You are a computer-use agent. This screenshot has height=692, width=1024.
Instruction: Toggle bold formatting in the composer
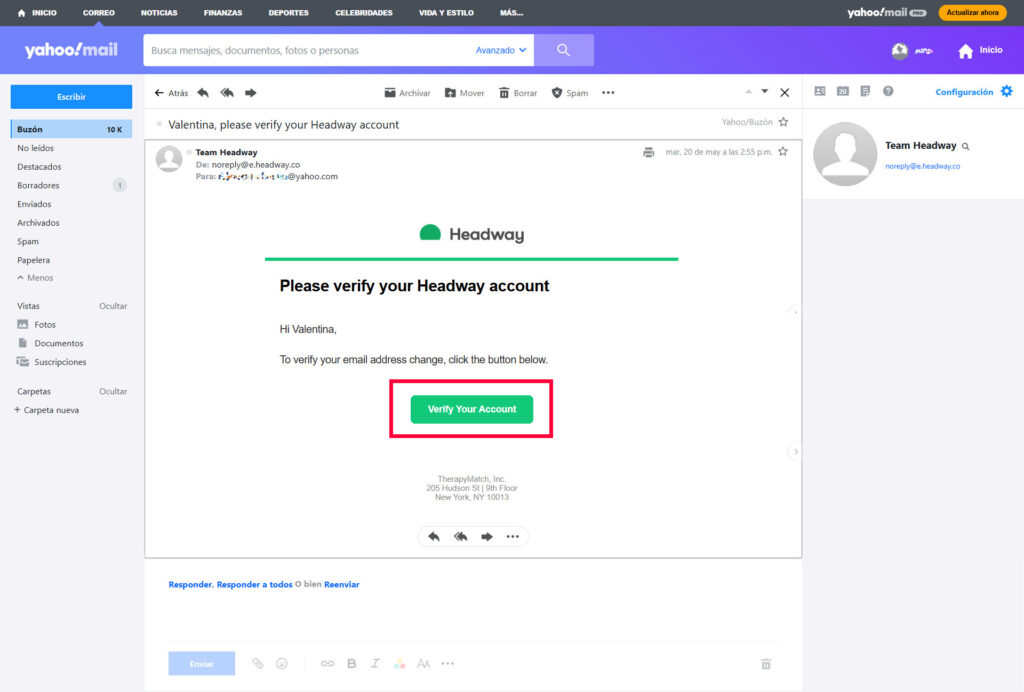click(x=351, y=663)
